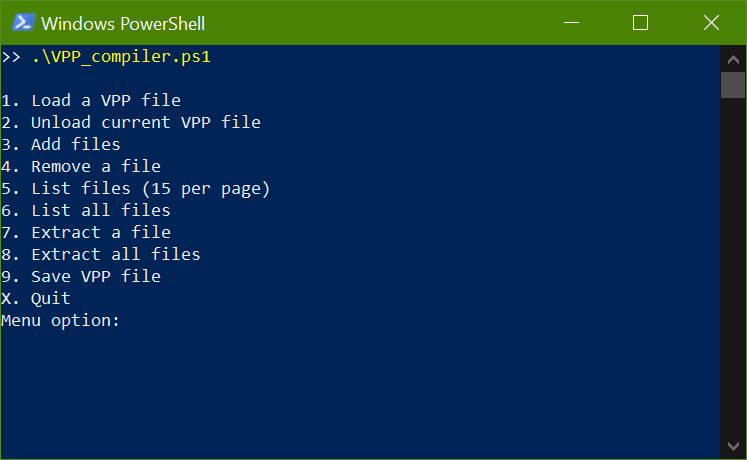Click the empty scrollbar track below thumb
This screenshot has height=460, width=747.
click(733, 266)
